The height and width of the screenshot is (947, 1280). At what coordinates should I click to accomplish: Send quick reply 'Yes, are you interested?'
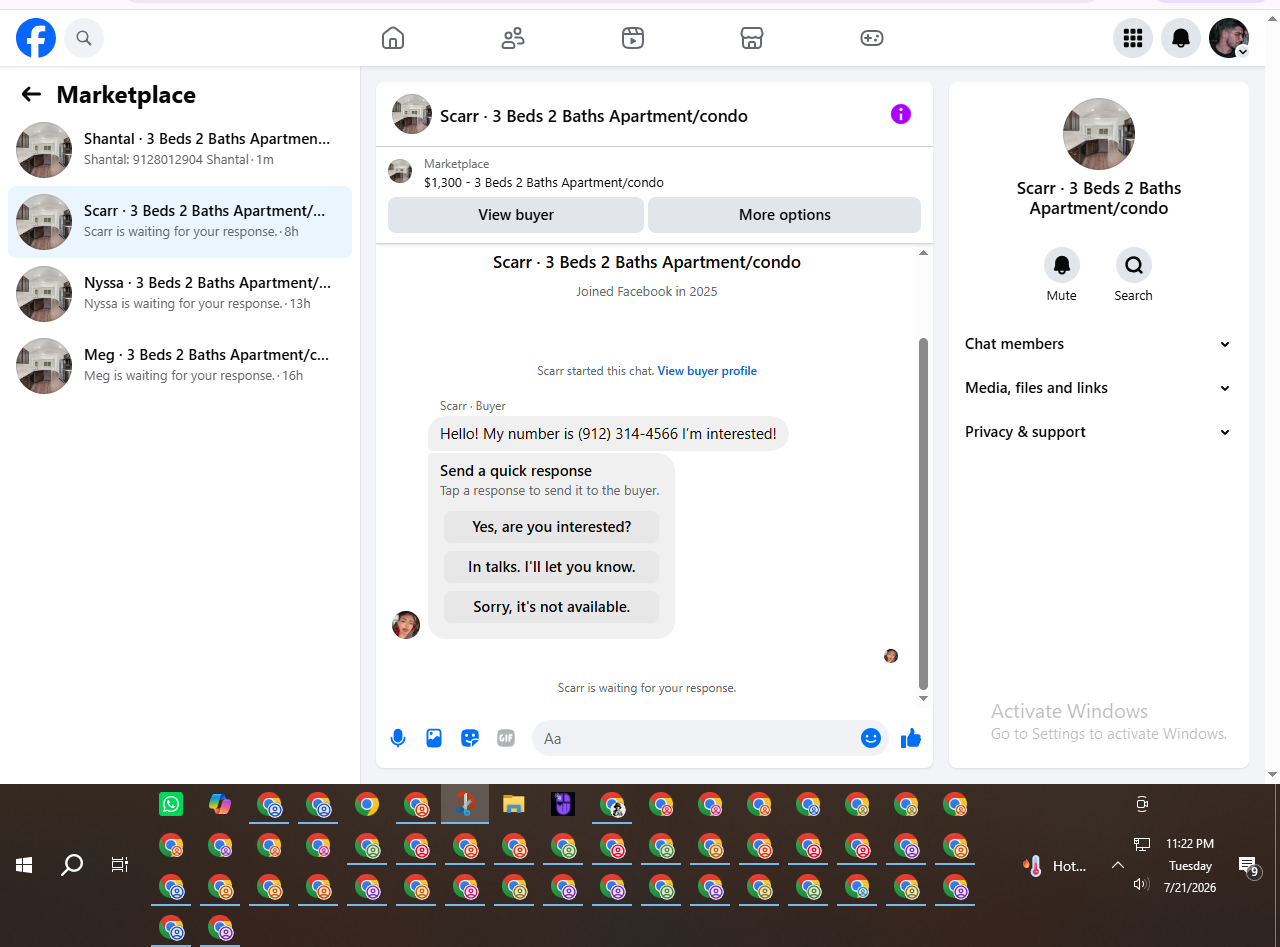tap(552, 527)
